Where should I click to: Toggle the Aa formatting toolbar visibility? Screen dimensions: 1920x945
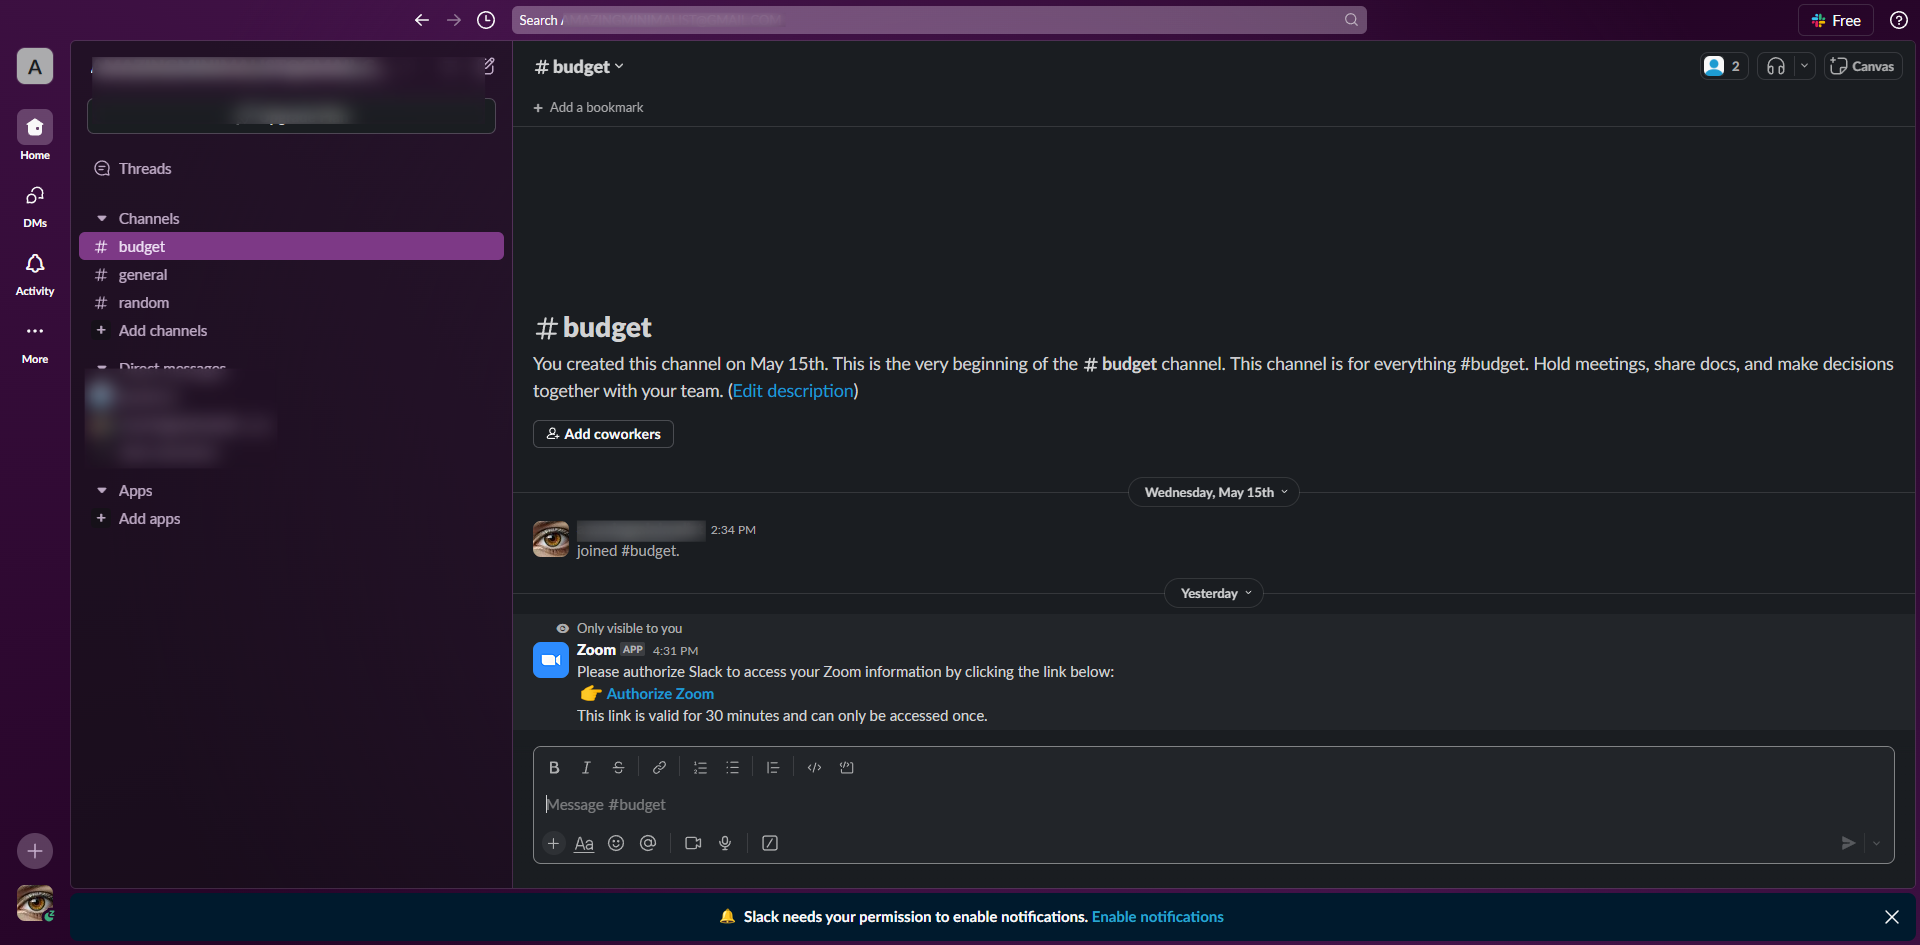pos(584,843)
